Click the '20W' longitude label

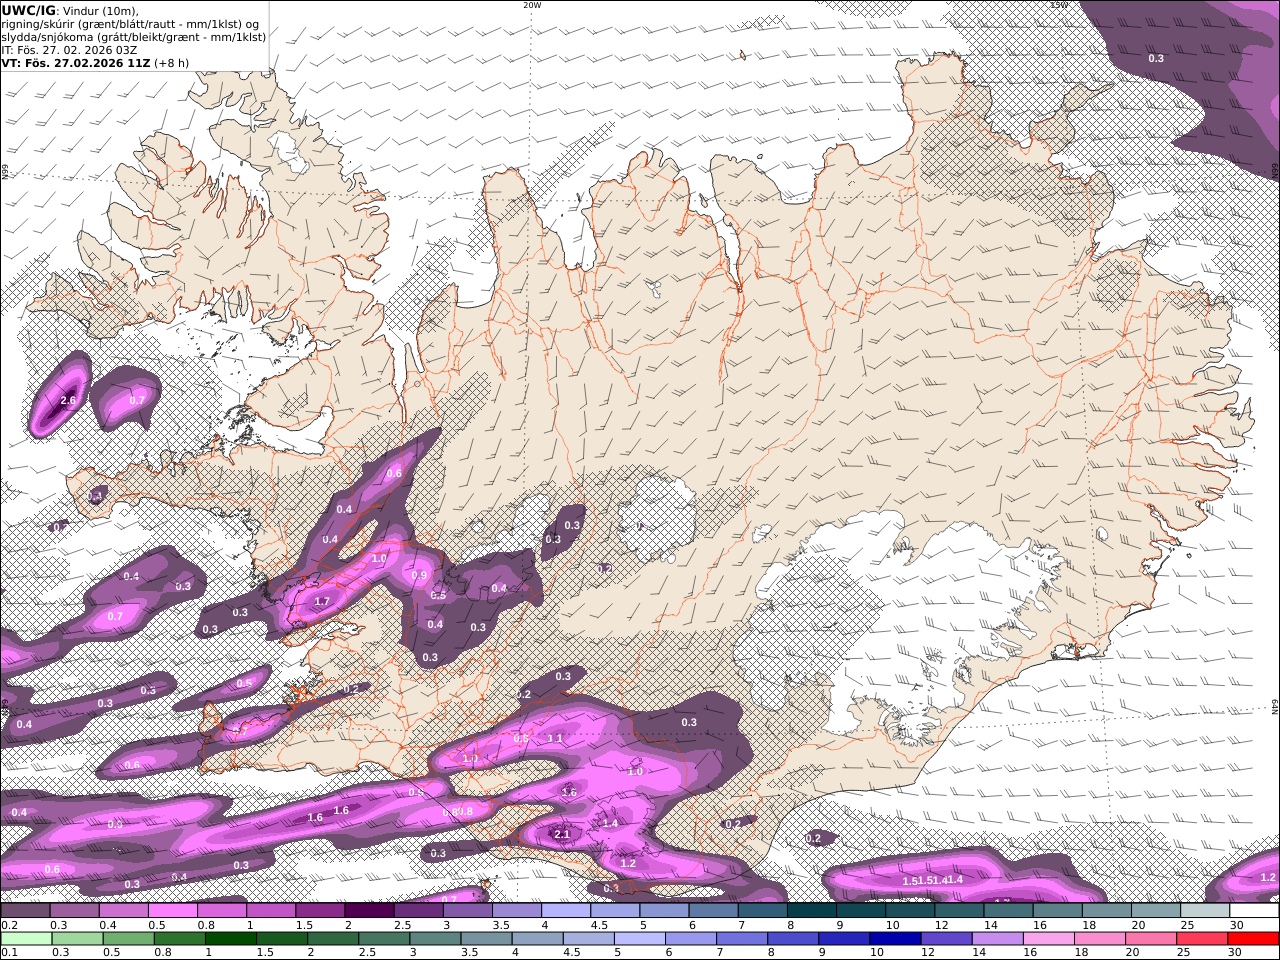point(532,5)
